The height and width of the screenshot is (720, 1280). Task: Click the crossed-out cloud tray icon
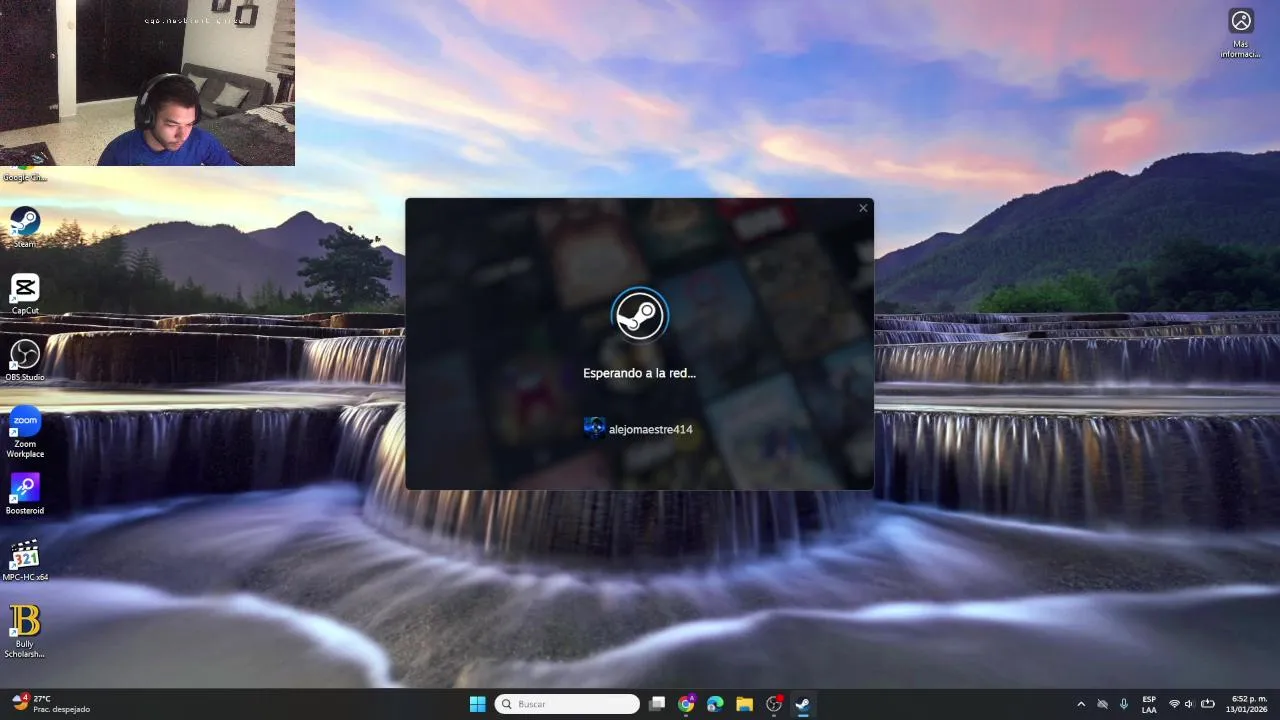1103,704
